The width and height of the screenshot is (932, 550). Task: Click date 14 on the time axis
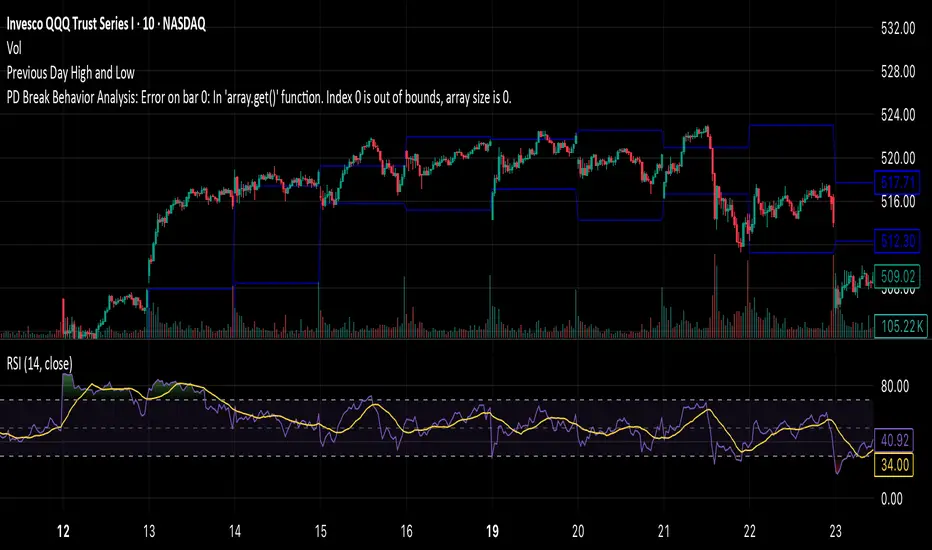click(x=235, y=531)
